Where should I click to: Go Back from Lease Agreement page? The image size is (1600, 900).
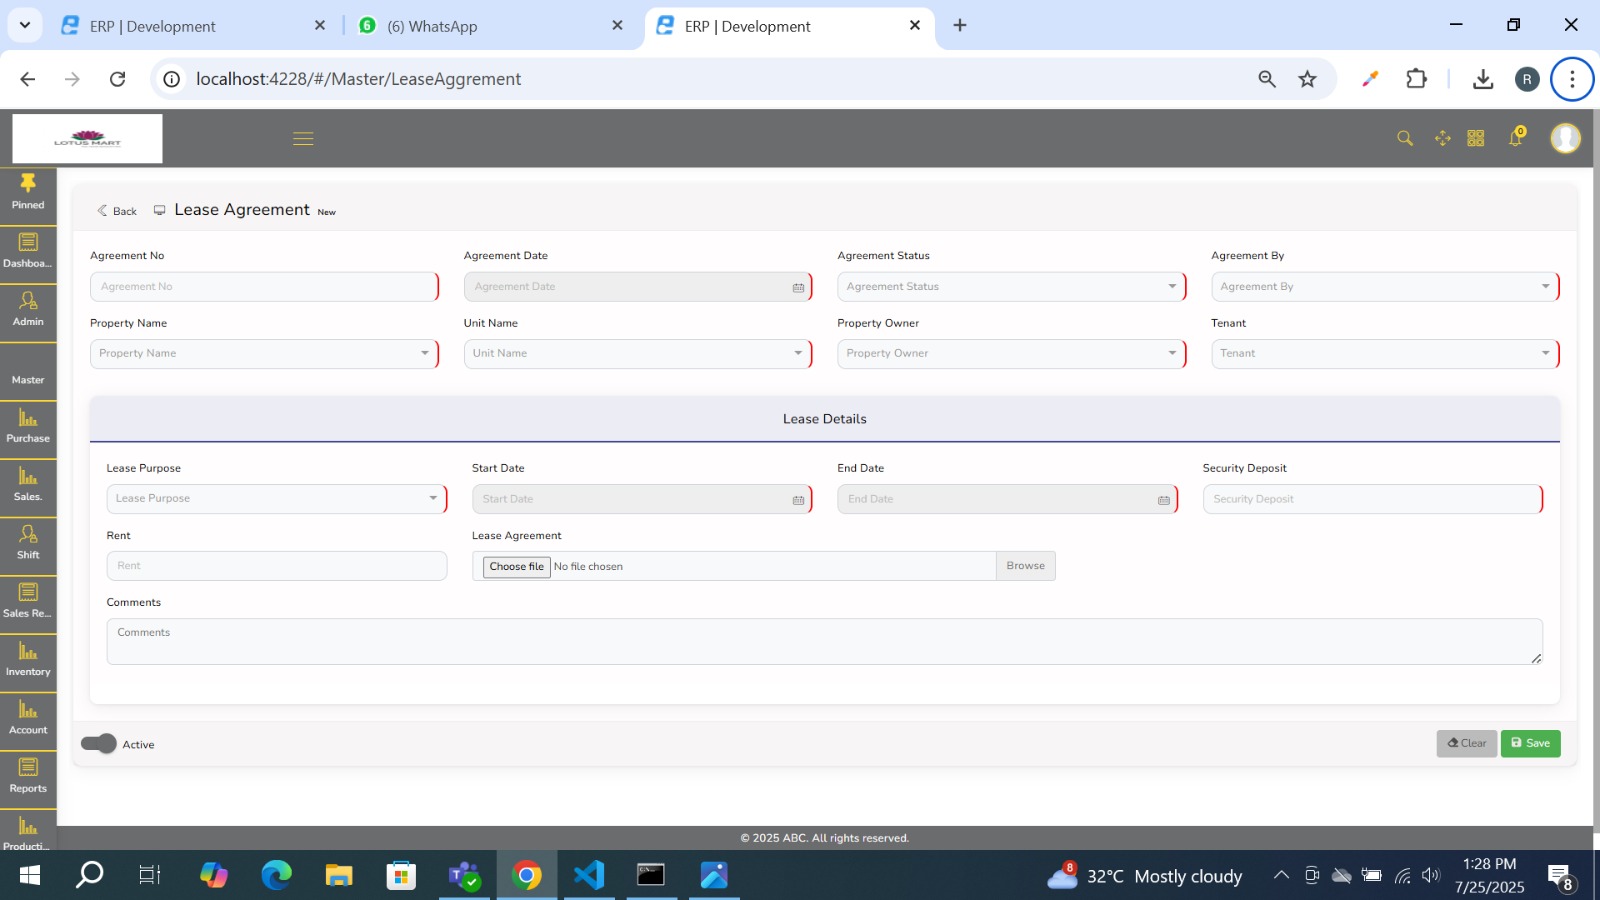pos(117,211)
